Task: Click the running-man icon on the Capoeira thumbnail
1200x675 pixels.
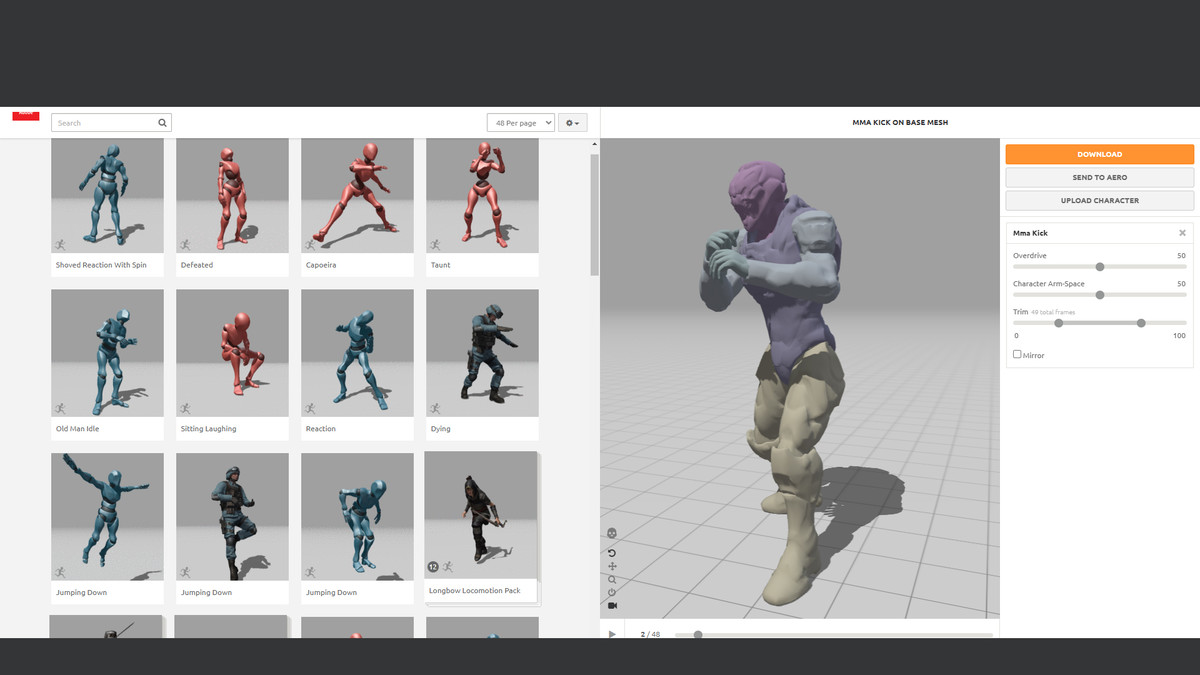Action: pyautogui.click(x=310, y=244)
